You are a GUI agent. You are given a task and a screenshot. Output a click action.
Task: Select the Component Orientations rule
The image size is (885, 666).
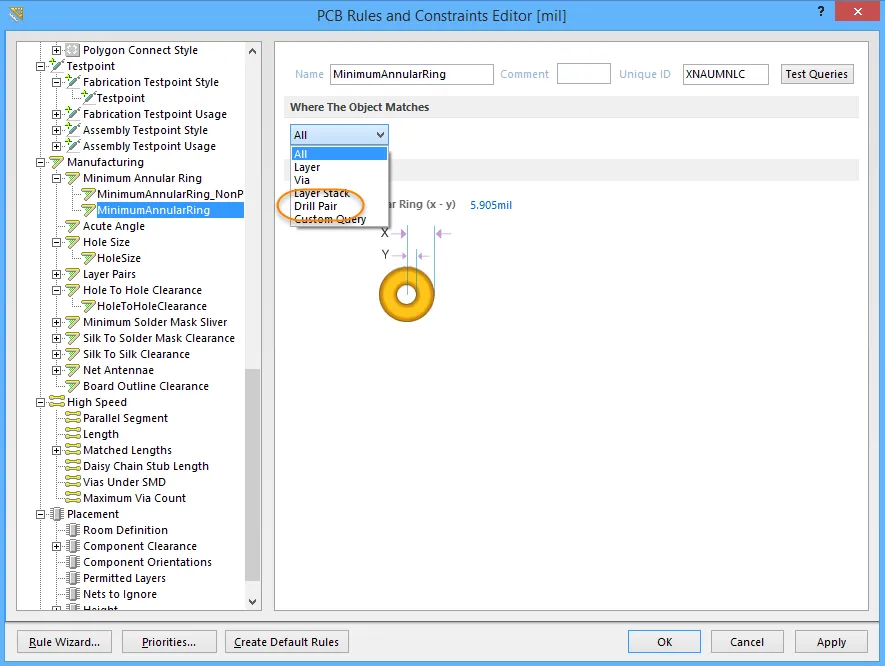tap(147, 562)
